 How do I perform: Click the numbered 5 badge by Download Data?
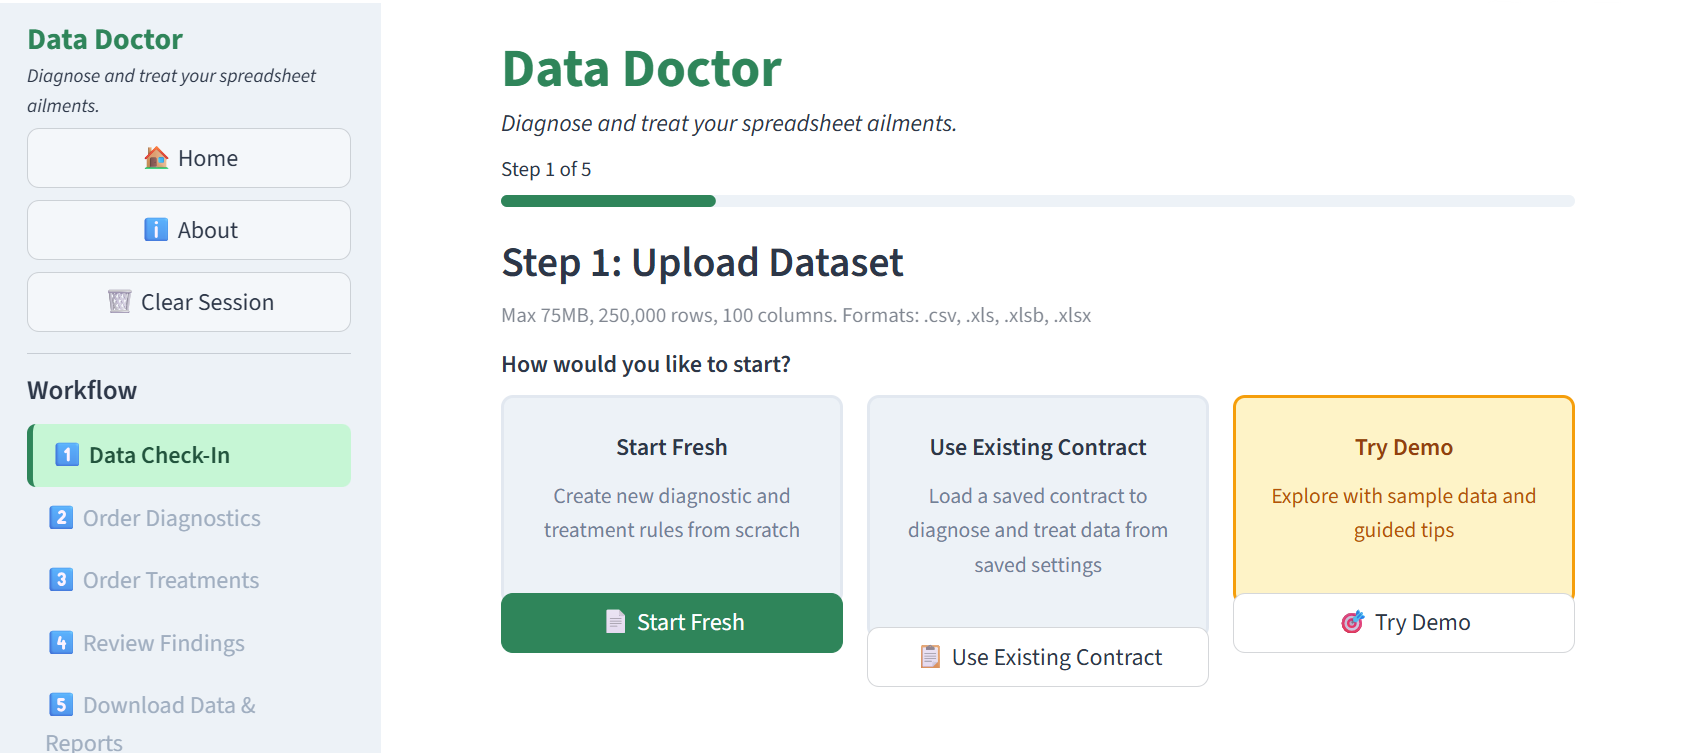62,704
